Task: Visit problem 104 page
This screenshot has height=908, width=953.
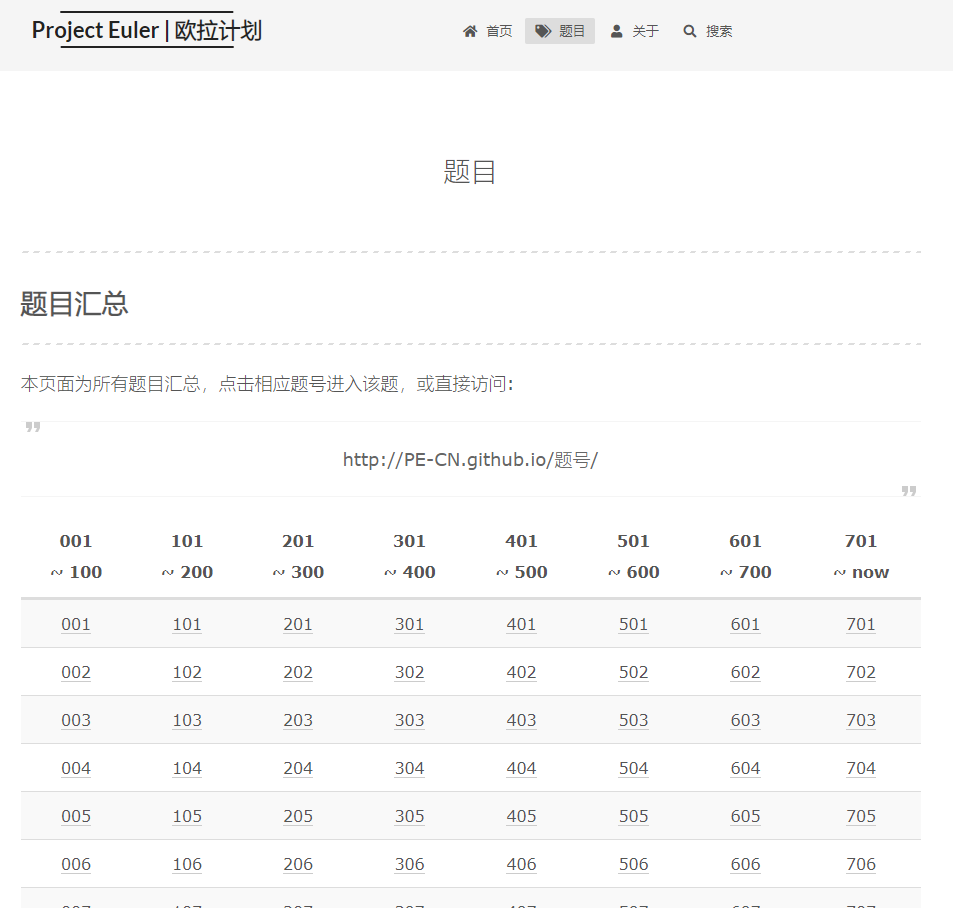Action: (187, 768)
